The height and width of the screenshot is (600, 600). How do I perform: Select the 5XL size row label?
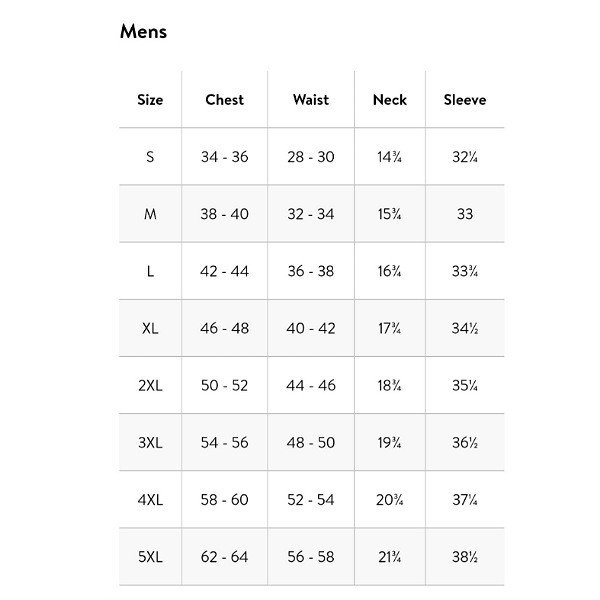[150, 556]
